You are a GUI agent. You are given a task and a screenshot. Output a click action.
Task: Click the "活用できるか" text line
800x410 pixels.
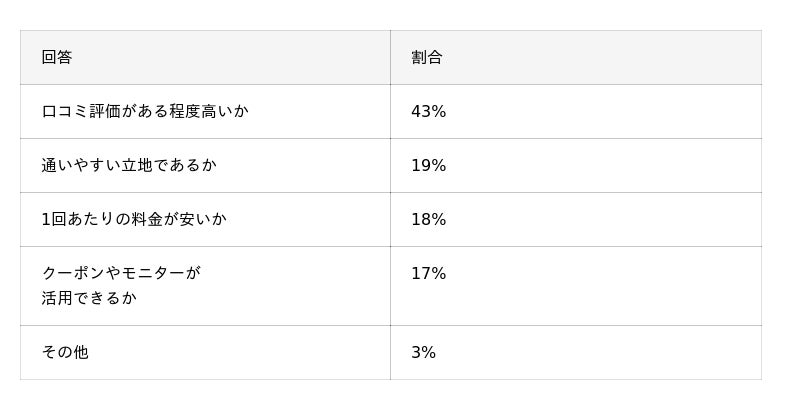[89, 298]
